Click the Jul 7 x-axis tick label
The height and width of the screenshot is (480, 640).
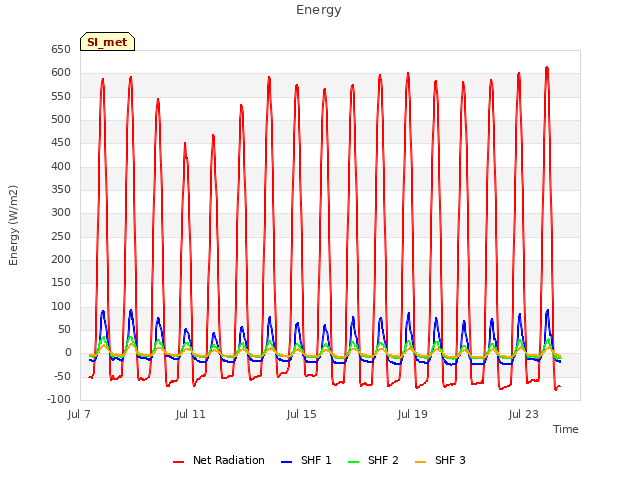[79, 414]
